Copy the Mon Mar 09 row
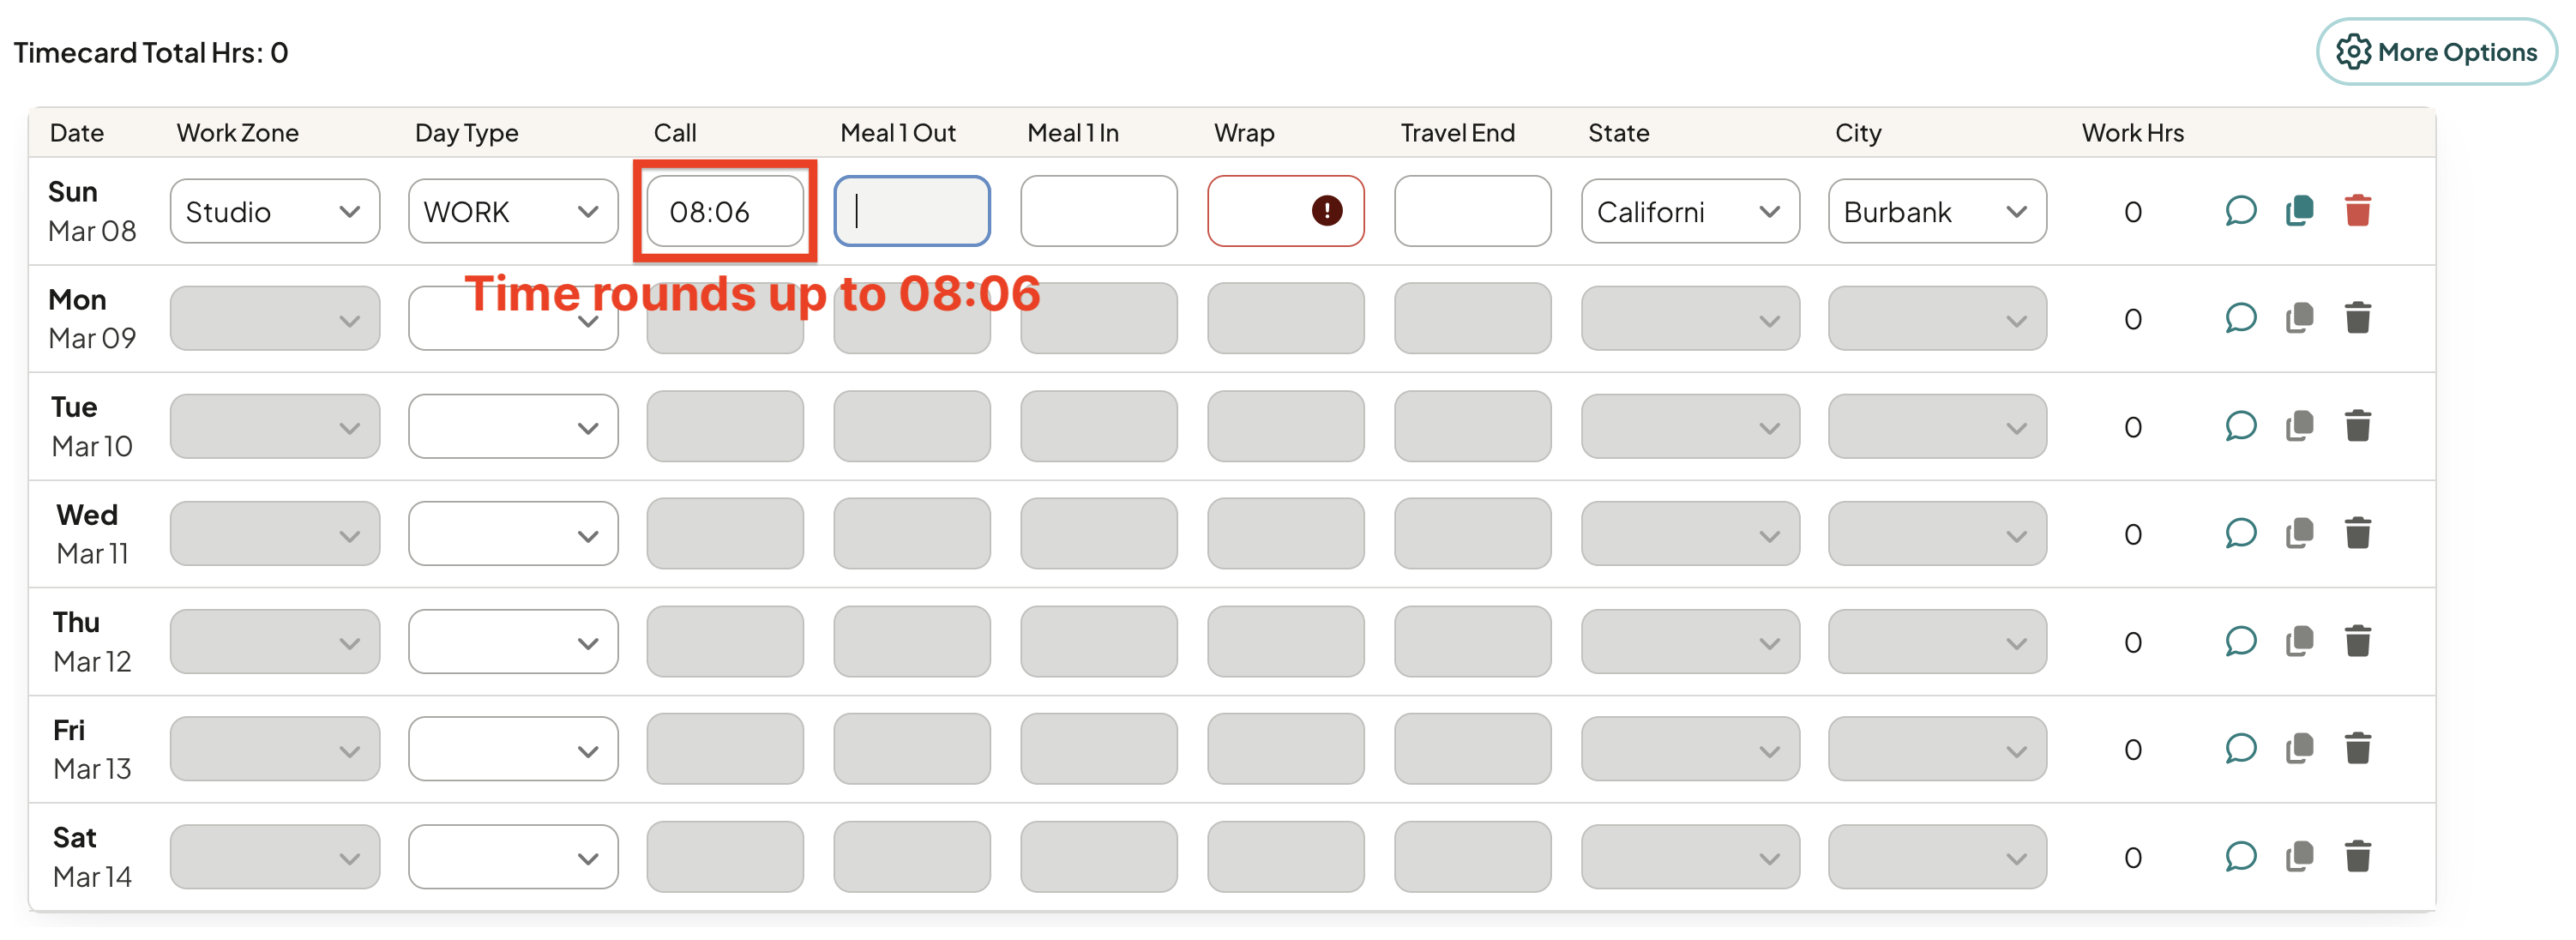 pos(2299,318)
